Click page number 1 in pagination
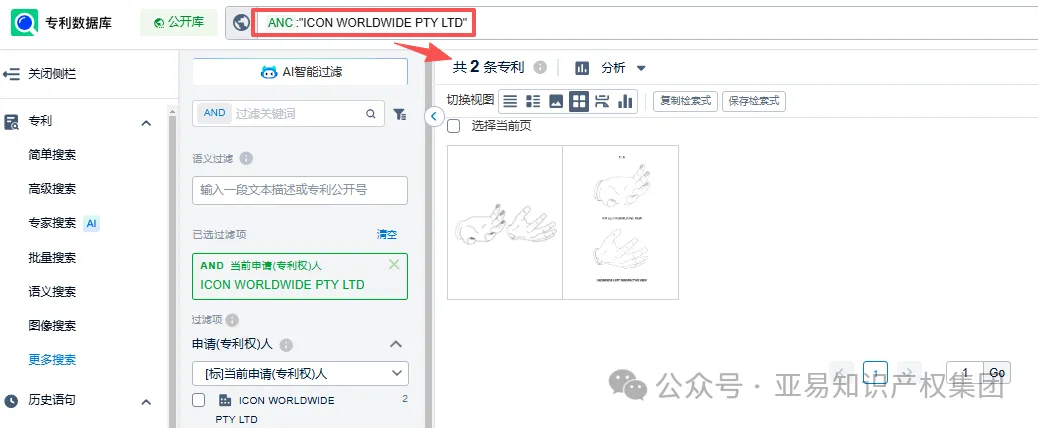The width and height of the screenshot is (1038, 428). 876,372
